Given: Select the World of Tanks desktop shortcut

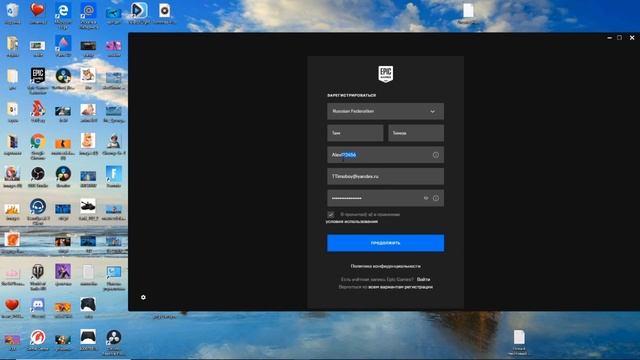Looking at the screenshot, I should [x=38, y=277].
